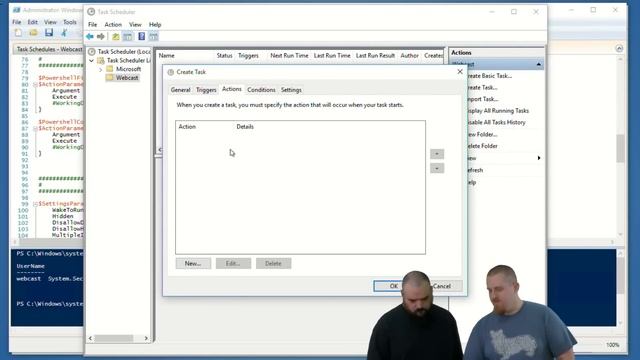Click the Author column header
The height and width of the screenshot is (360, 640).
(409, 56)
